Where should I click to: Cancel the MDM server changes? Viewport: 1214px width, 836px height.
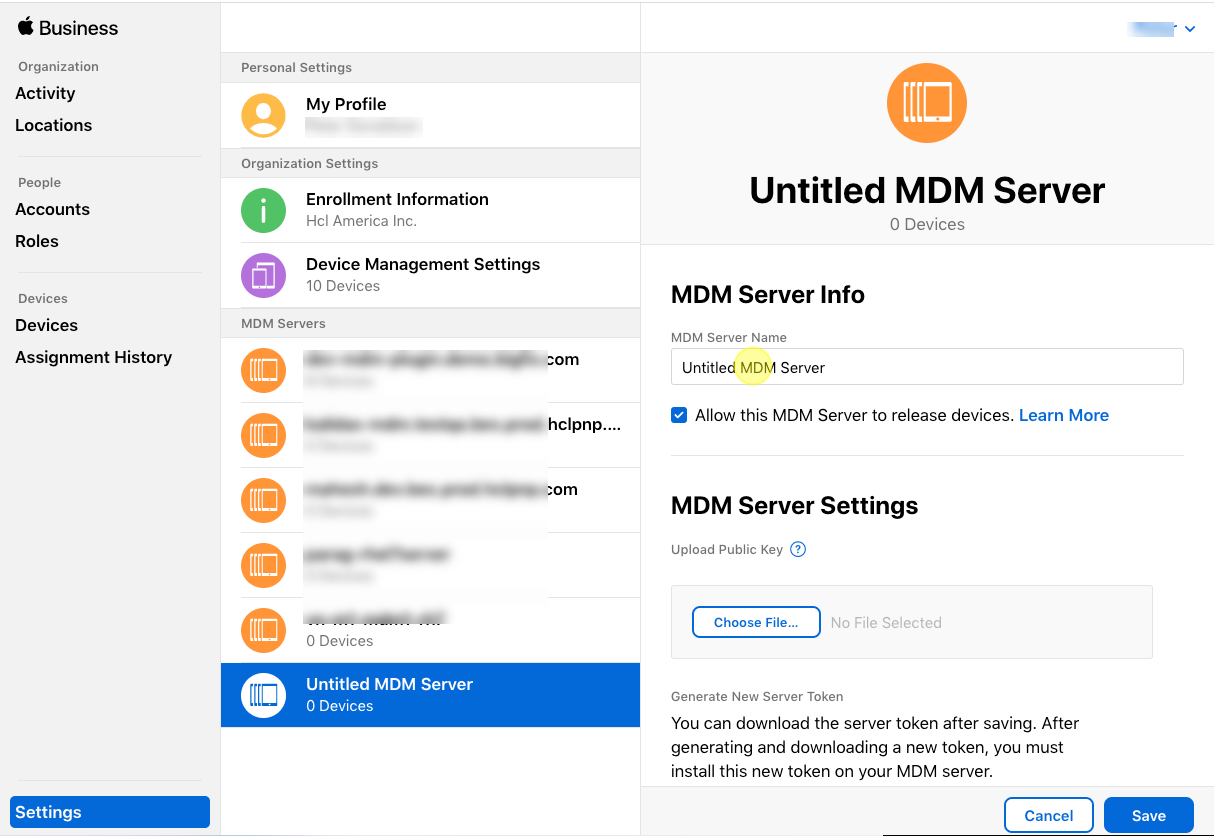pos(1048,816)
